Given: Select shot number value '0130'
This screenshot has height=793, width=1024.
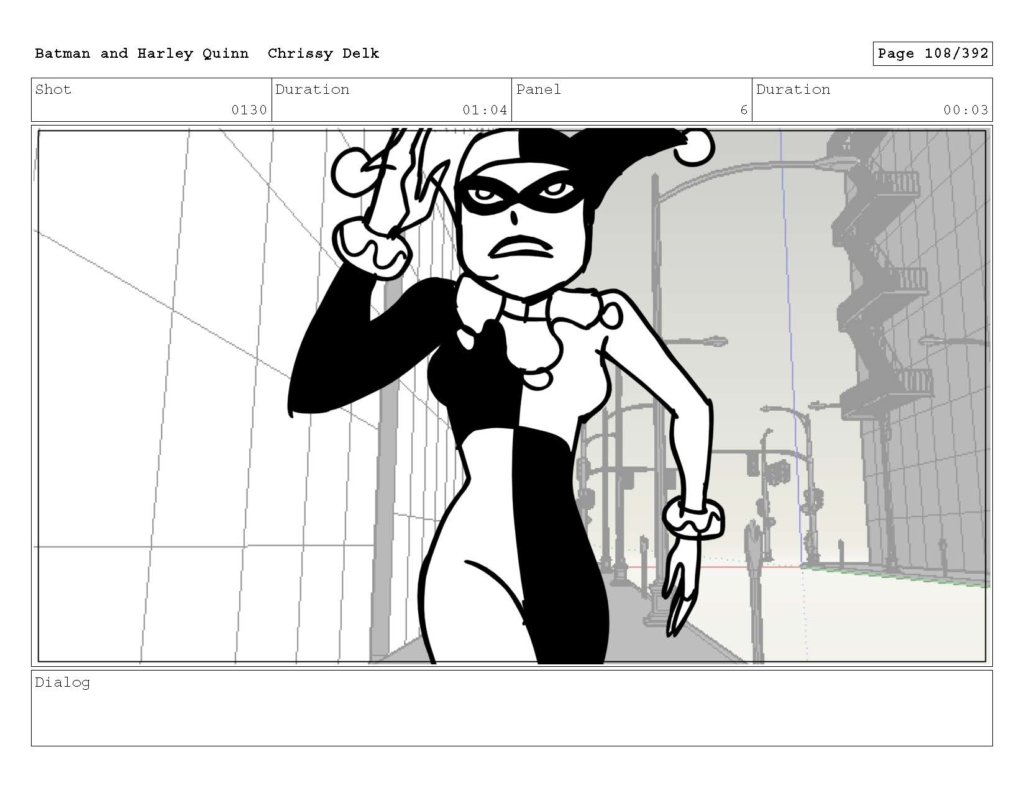Looking at the screenshot, I should [x=249, y=110].
